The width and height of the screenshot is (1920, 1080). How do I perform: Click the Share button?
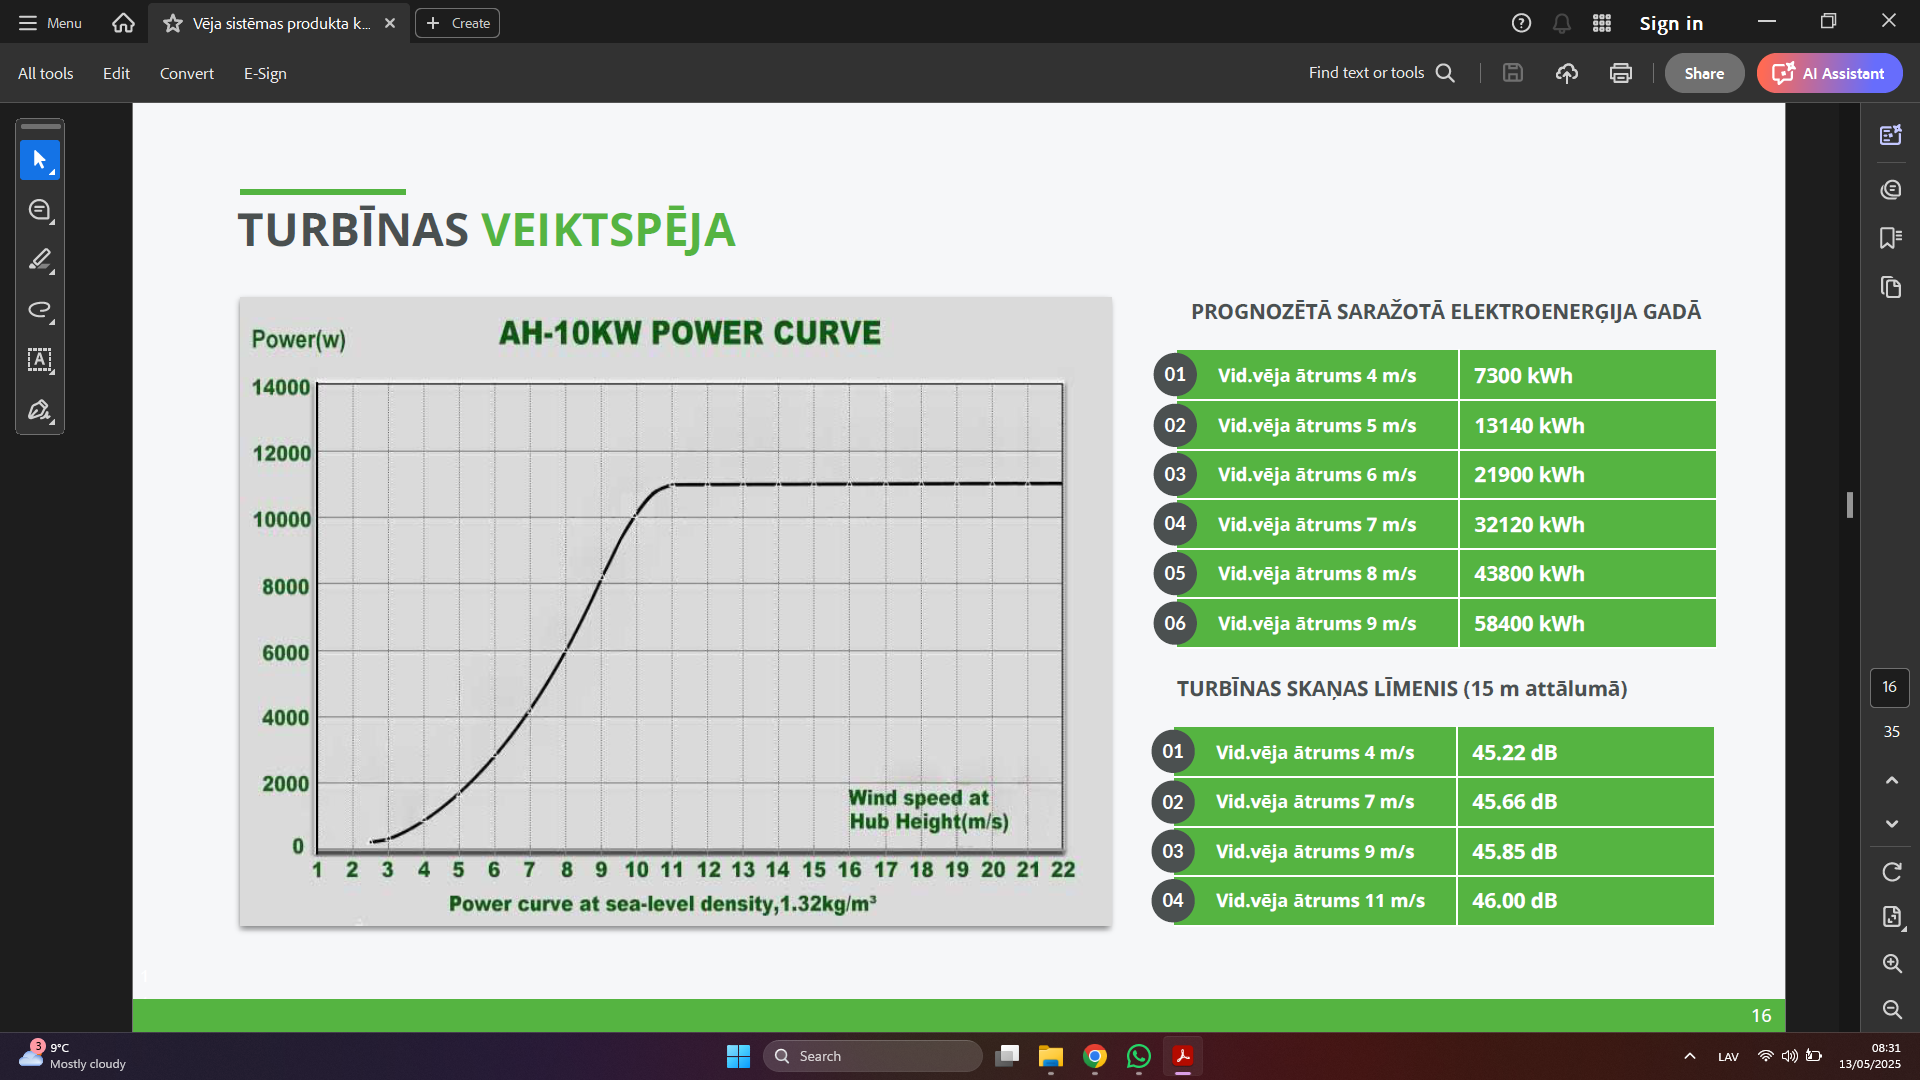(1703, 73)
